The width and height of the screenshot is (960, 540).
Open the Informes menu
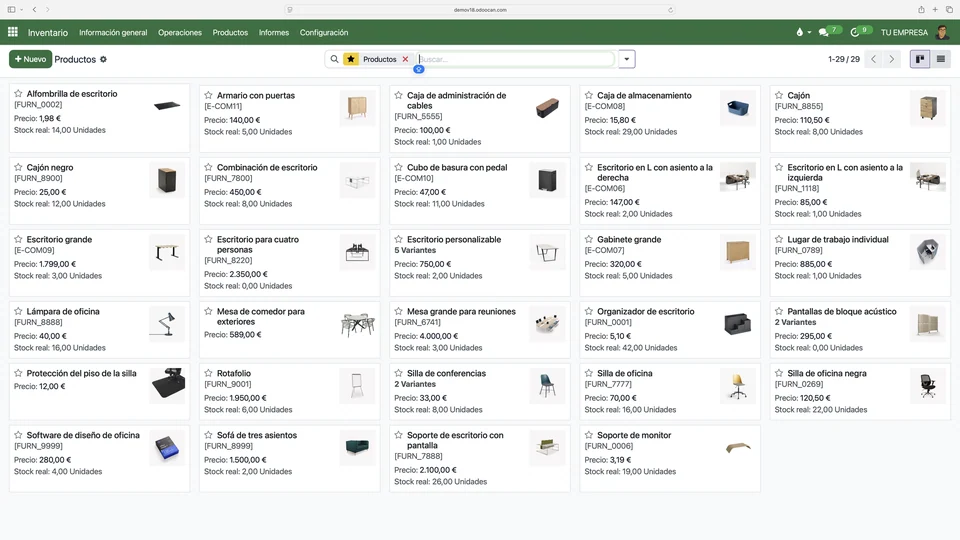pyautogui.click(x=274, y=32)
